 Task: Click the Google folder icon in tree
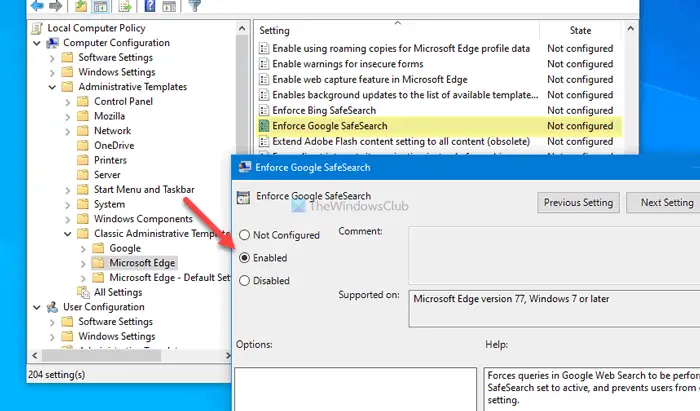(x=98, y=248)
